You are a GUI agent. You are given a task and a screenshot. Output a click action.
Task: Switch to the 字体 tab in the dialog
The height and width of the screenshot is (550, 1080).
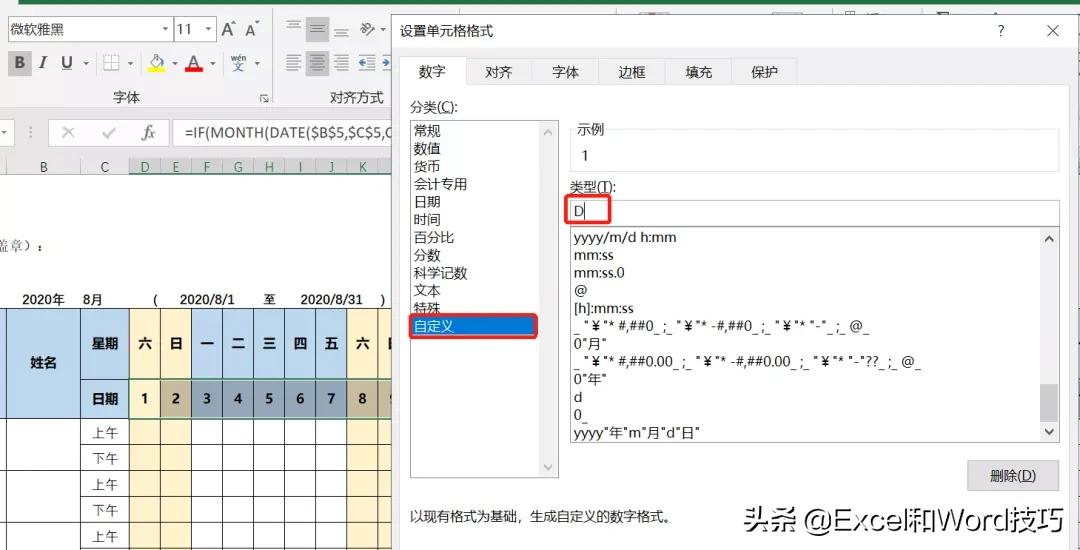[x=565, y=72]
